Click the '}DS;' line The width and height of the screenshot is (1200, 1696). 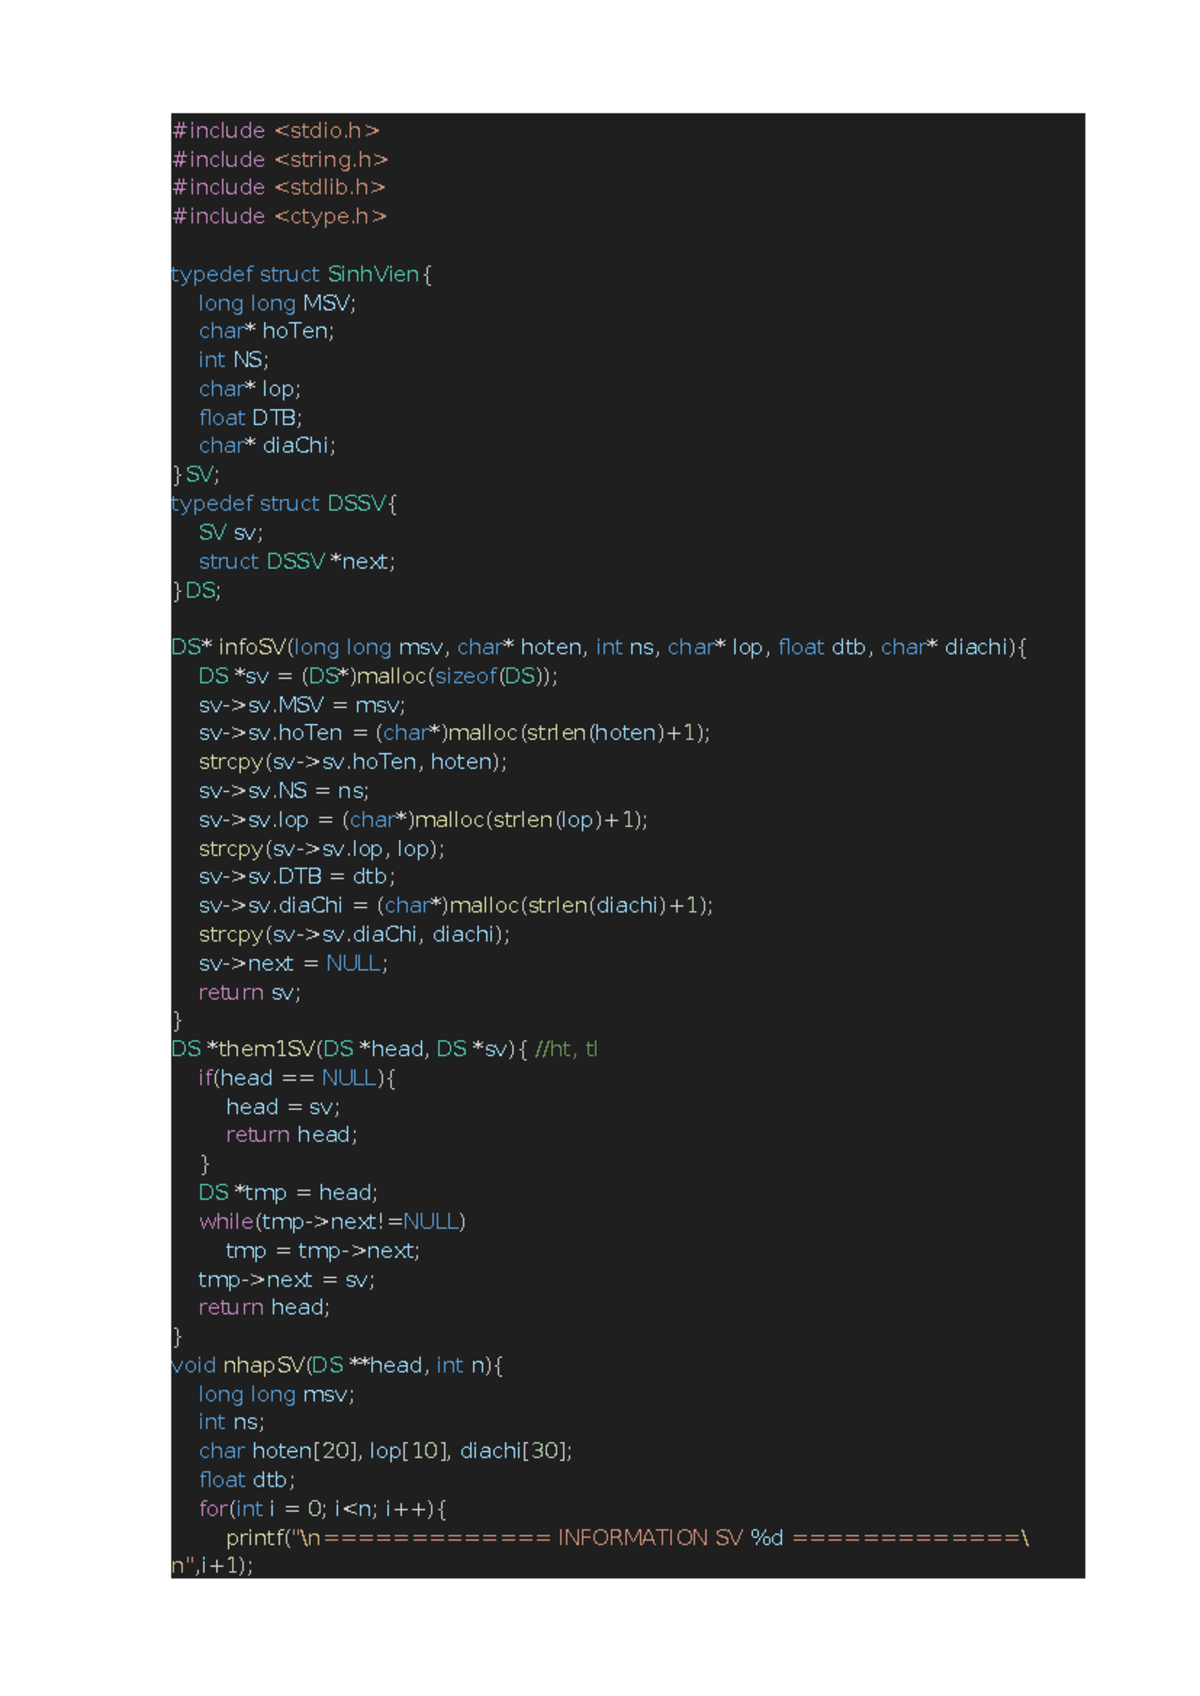click(196, 591)
